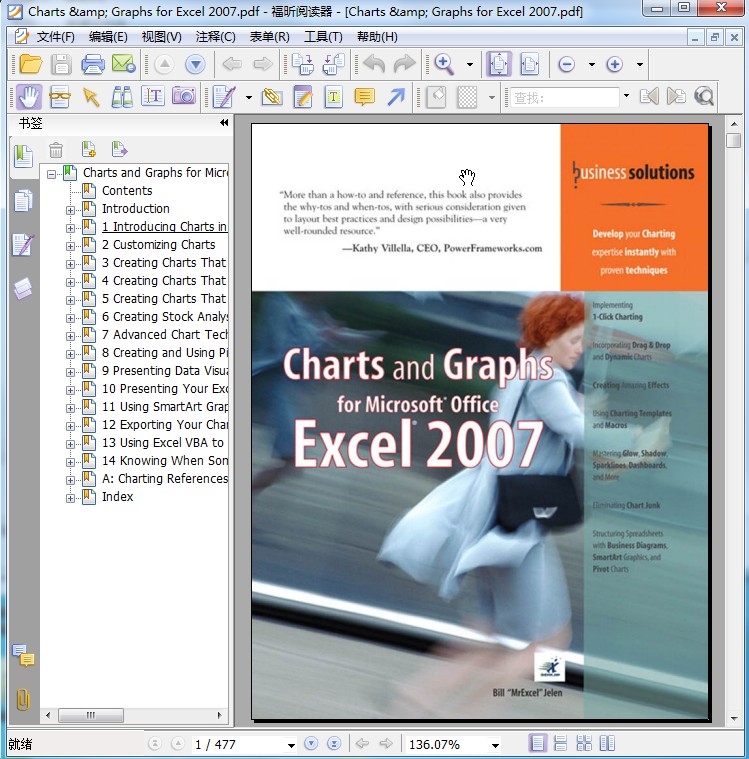Click the Print icon in toolbar
The height and width of the screenshot is (759, 749).
coord(92,65)
